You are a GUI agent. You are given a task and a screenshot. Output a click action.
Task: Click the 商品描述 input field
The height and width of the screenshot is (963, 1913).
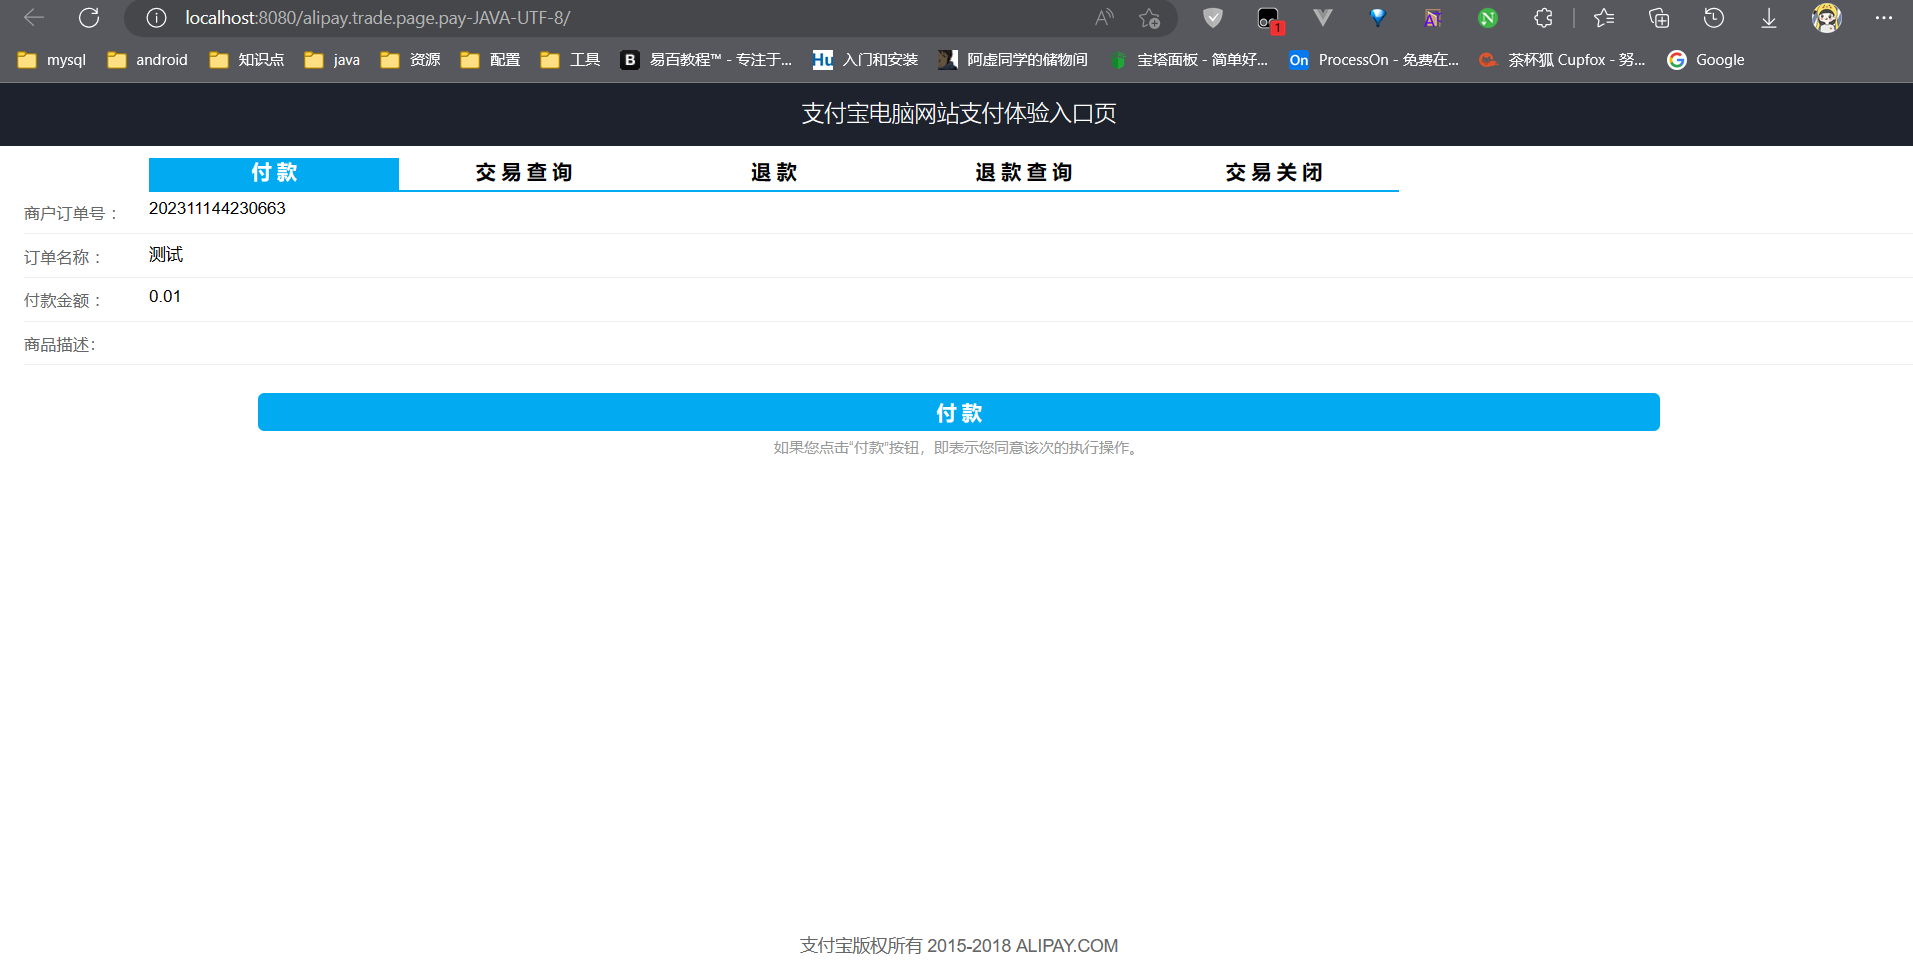click(x=1030, y=343)
